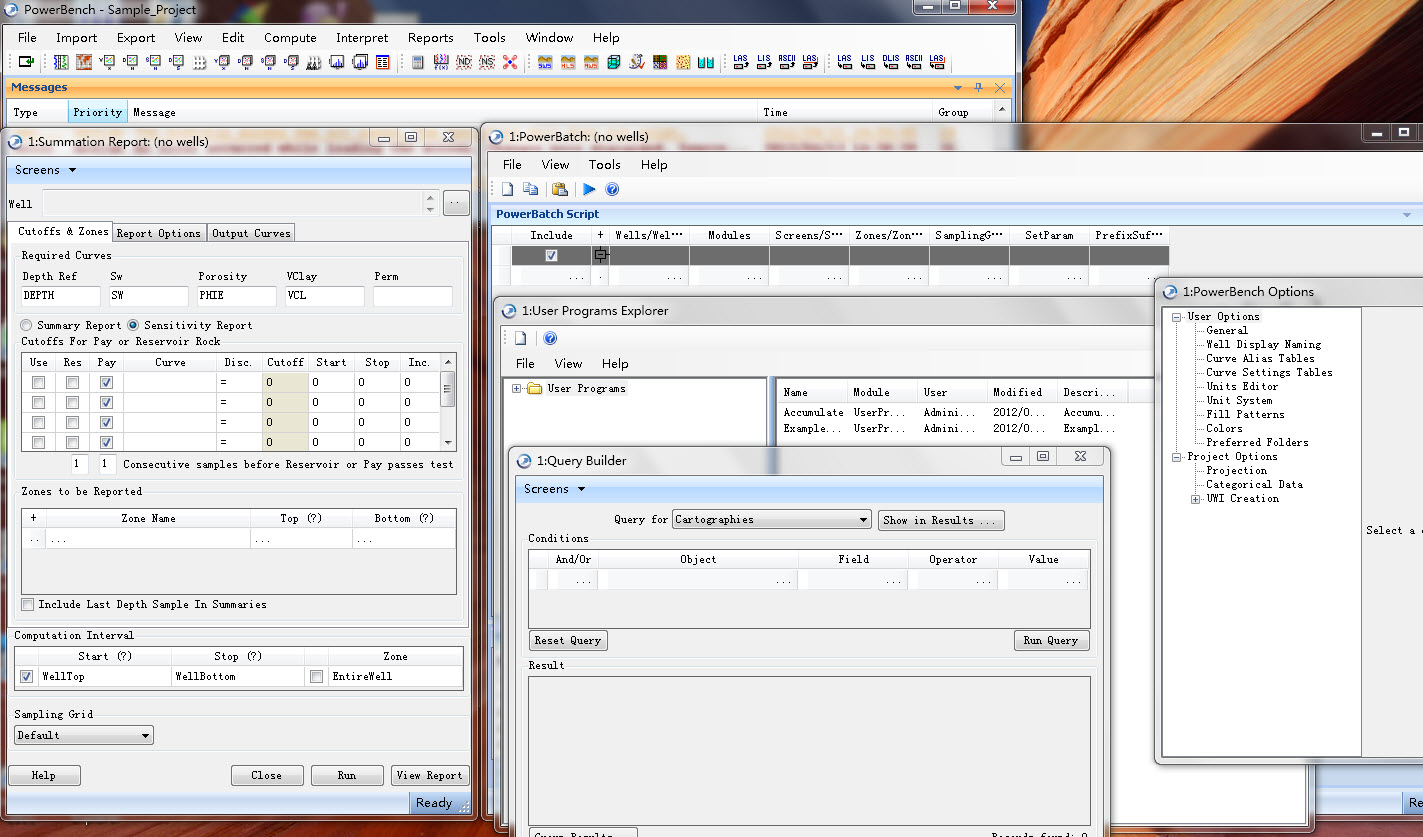Click the Depth Ref input field
The height and width of the screenshot is (837, 1423).
click(61, 296)
